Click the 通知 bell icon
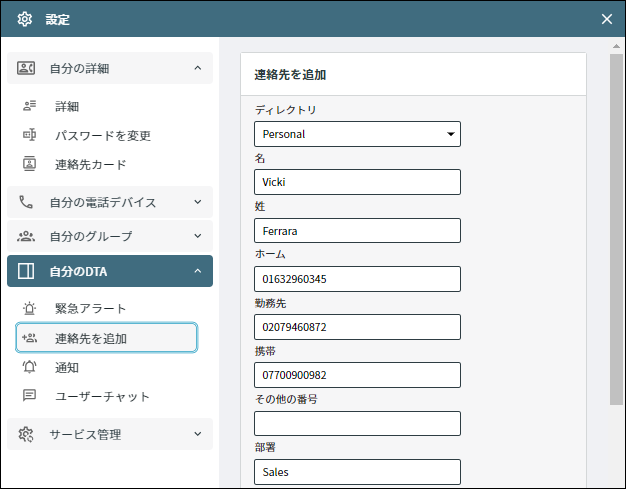 pos(29,367)
